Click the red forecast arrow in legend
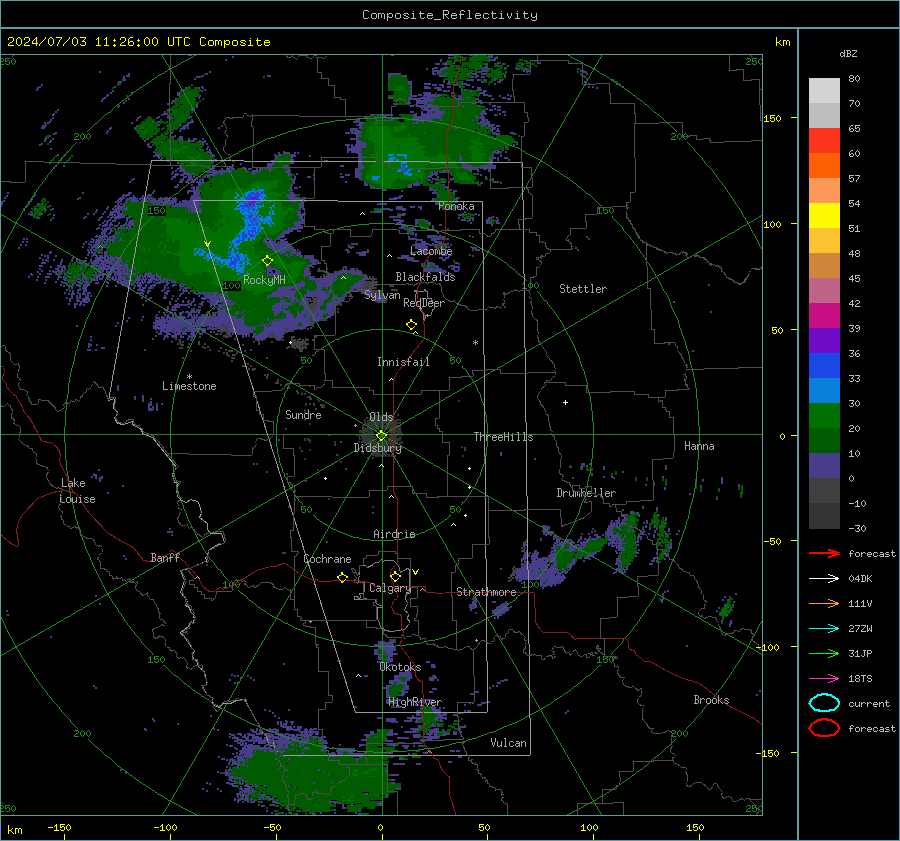 (x=824, y=553)
